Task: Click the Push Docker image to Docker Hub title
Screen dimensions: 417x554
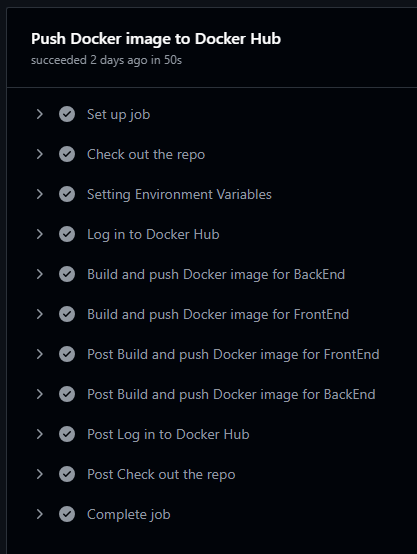Action: (156, 39)
